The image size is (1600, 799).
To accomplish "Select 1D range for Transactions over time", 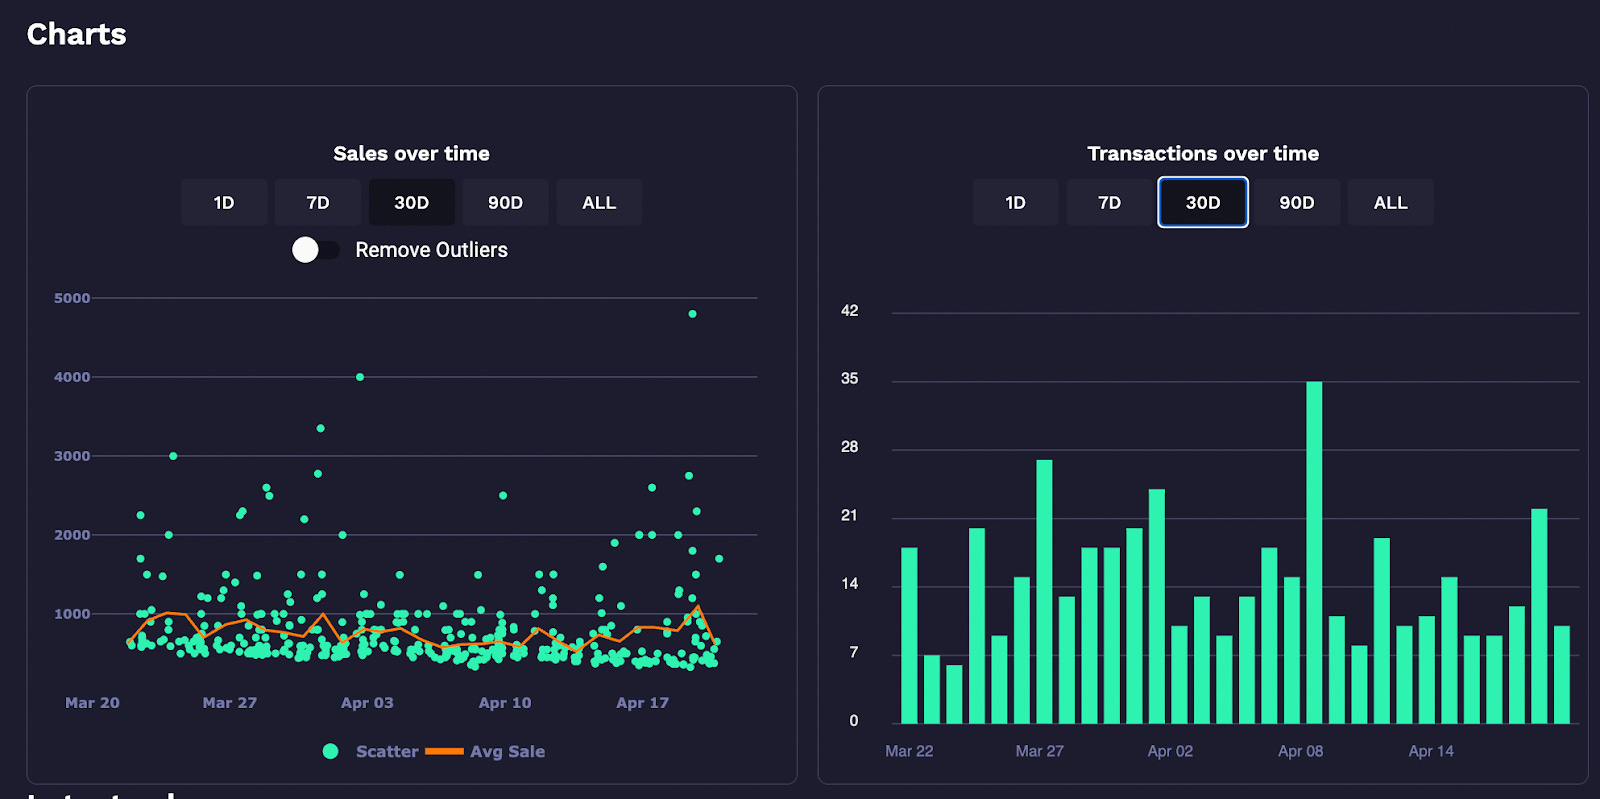I will coord(1016,202).
